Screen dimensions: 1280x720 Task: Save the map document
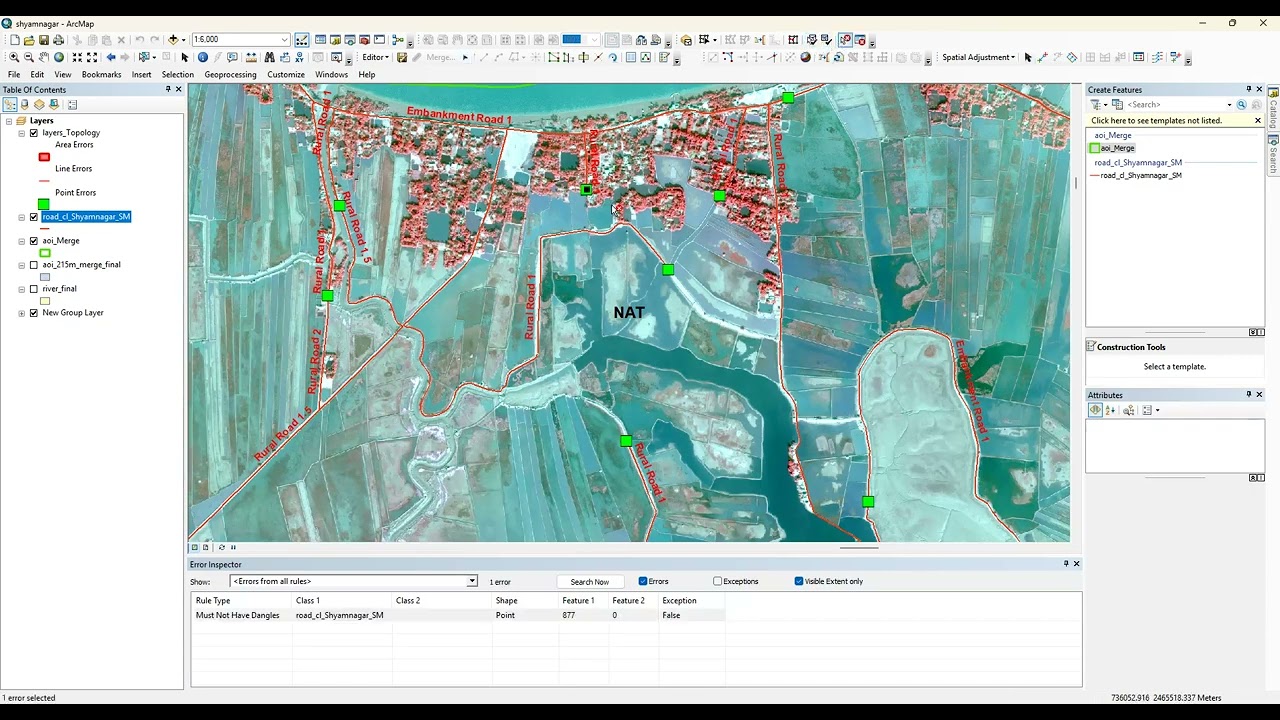click(44, 40)
